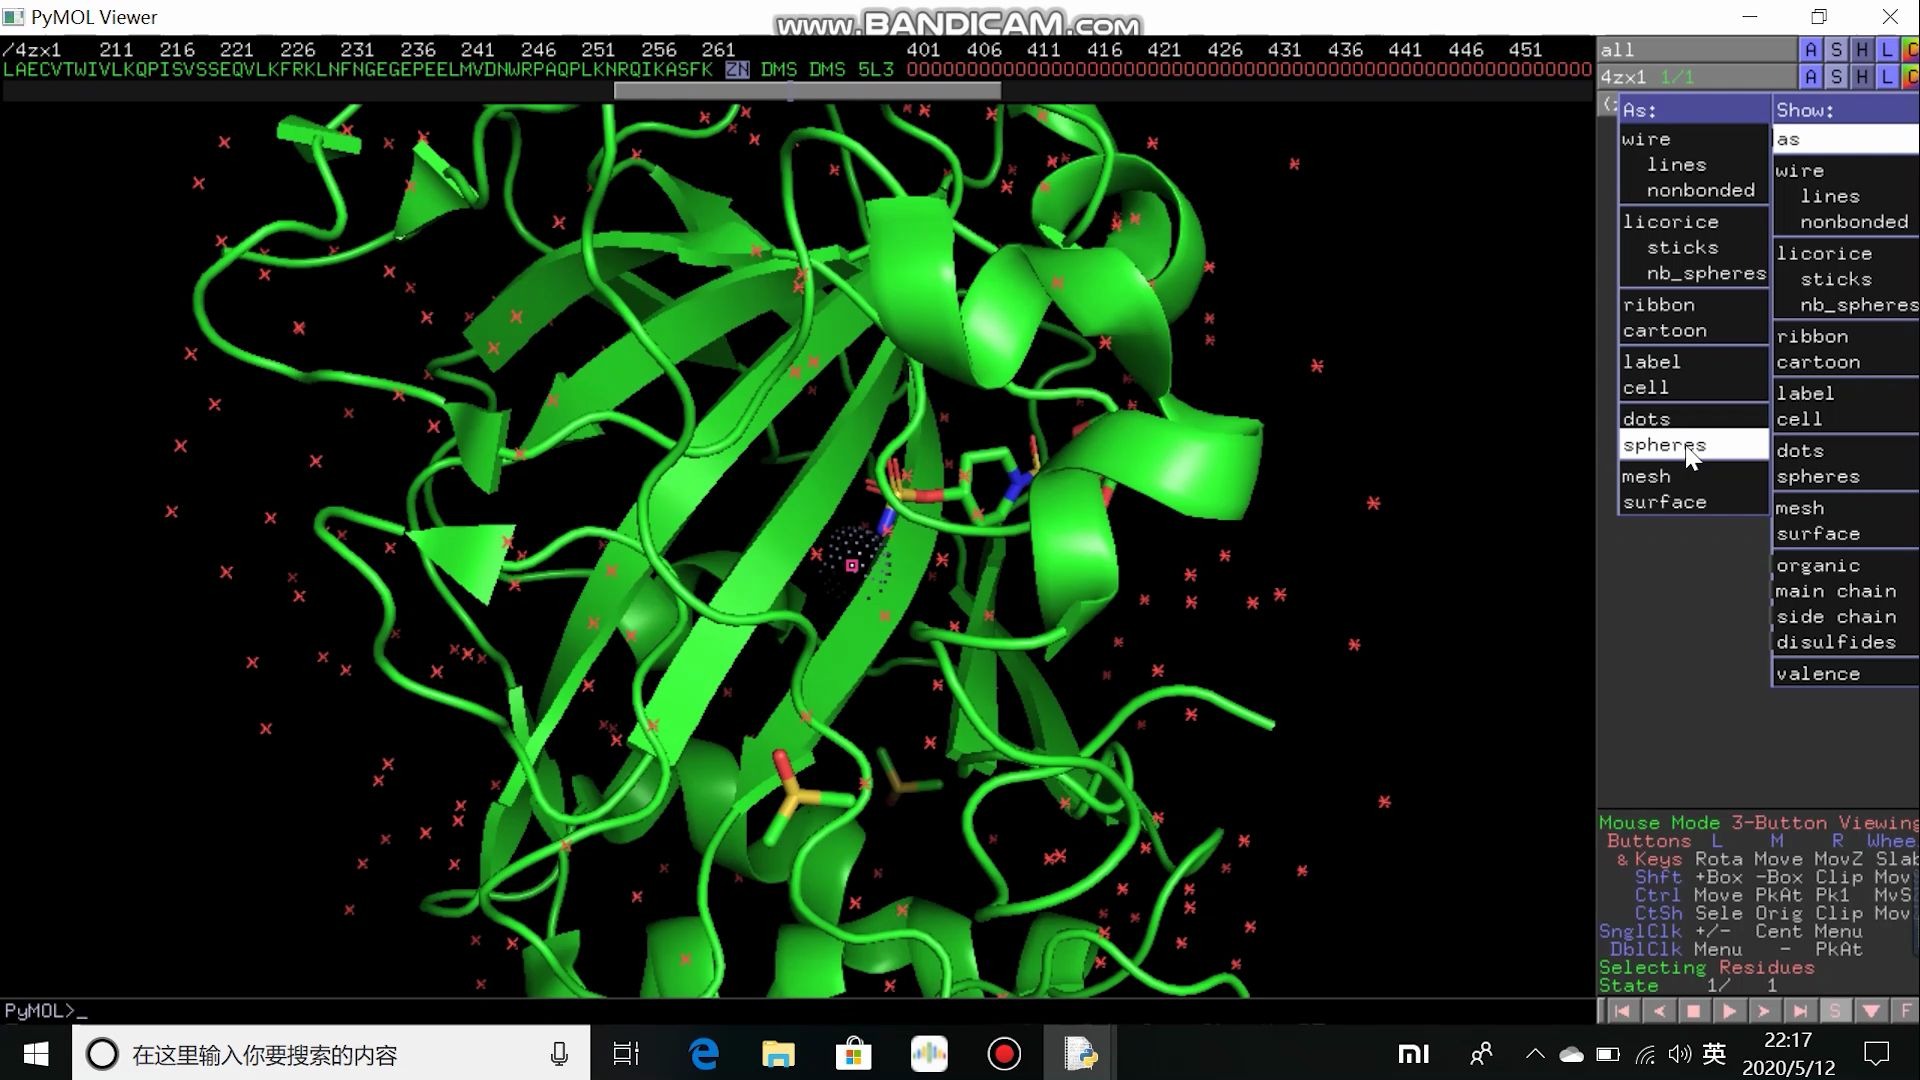Open the color menu C for all
1920x1080 pixels.
click(1911, 49)
